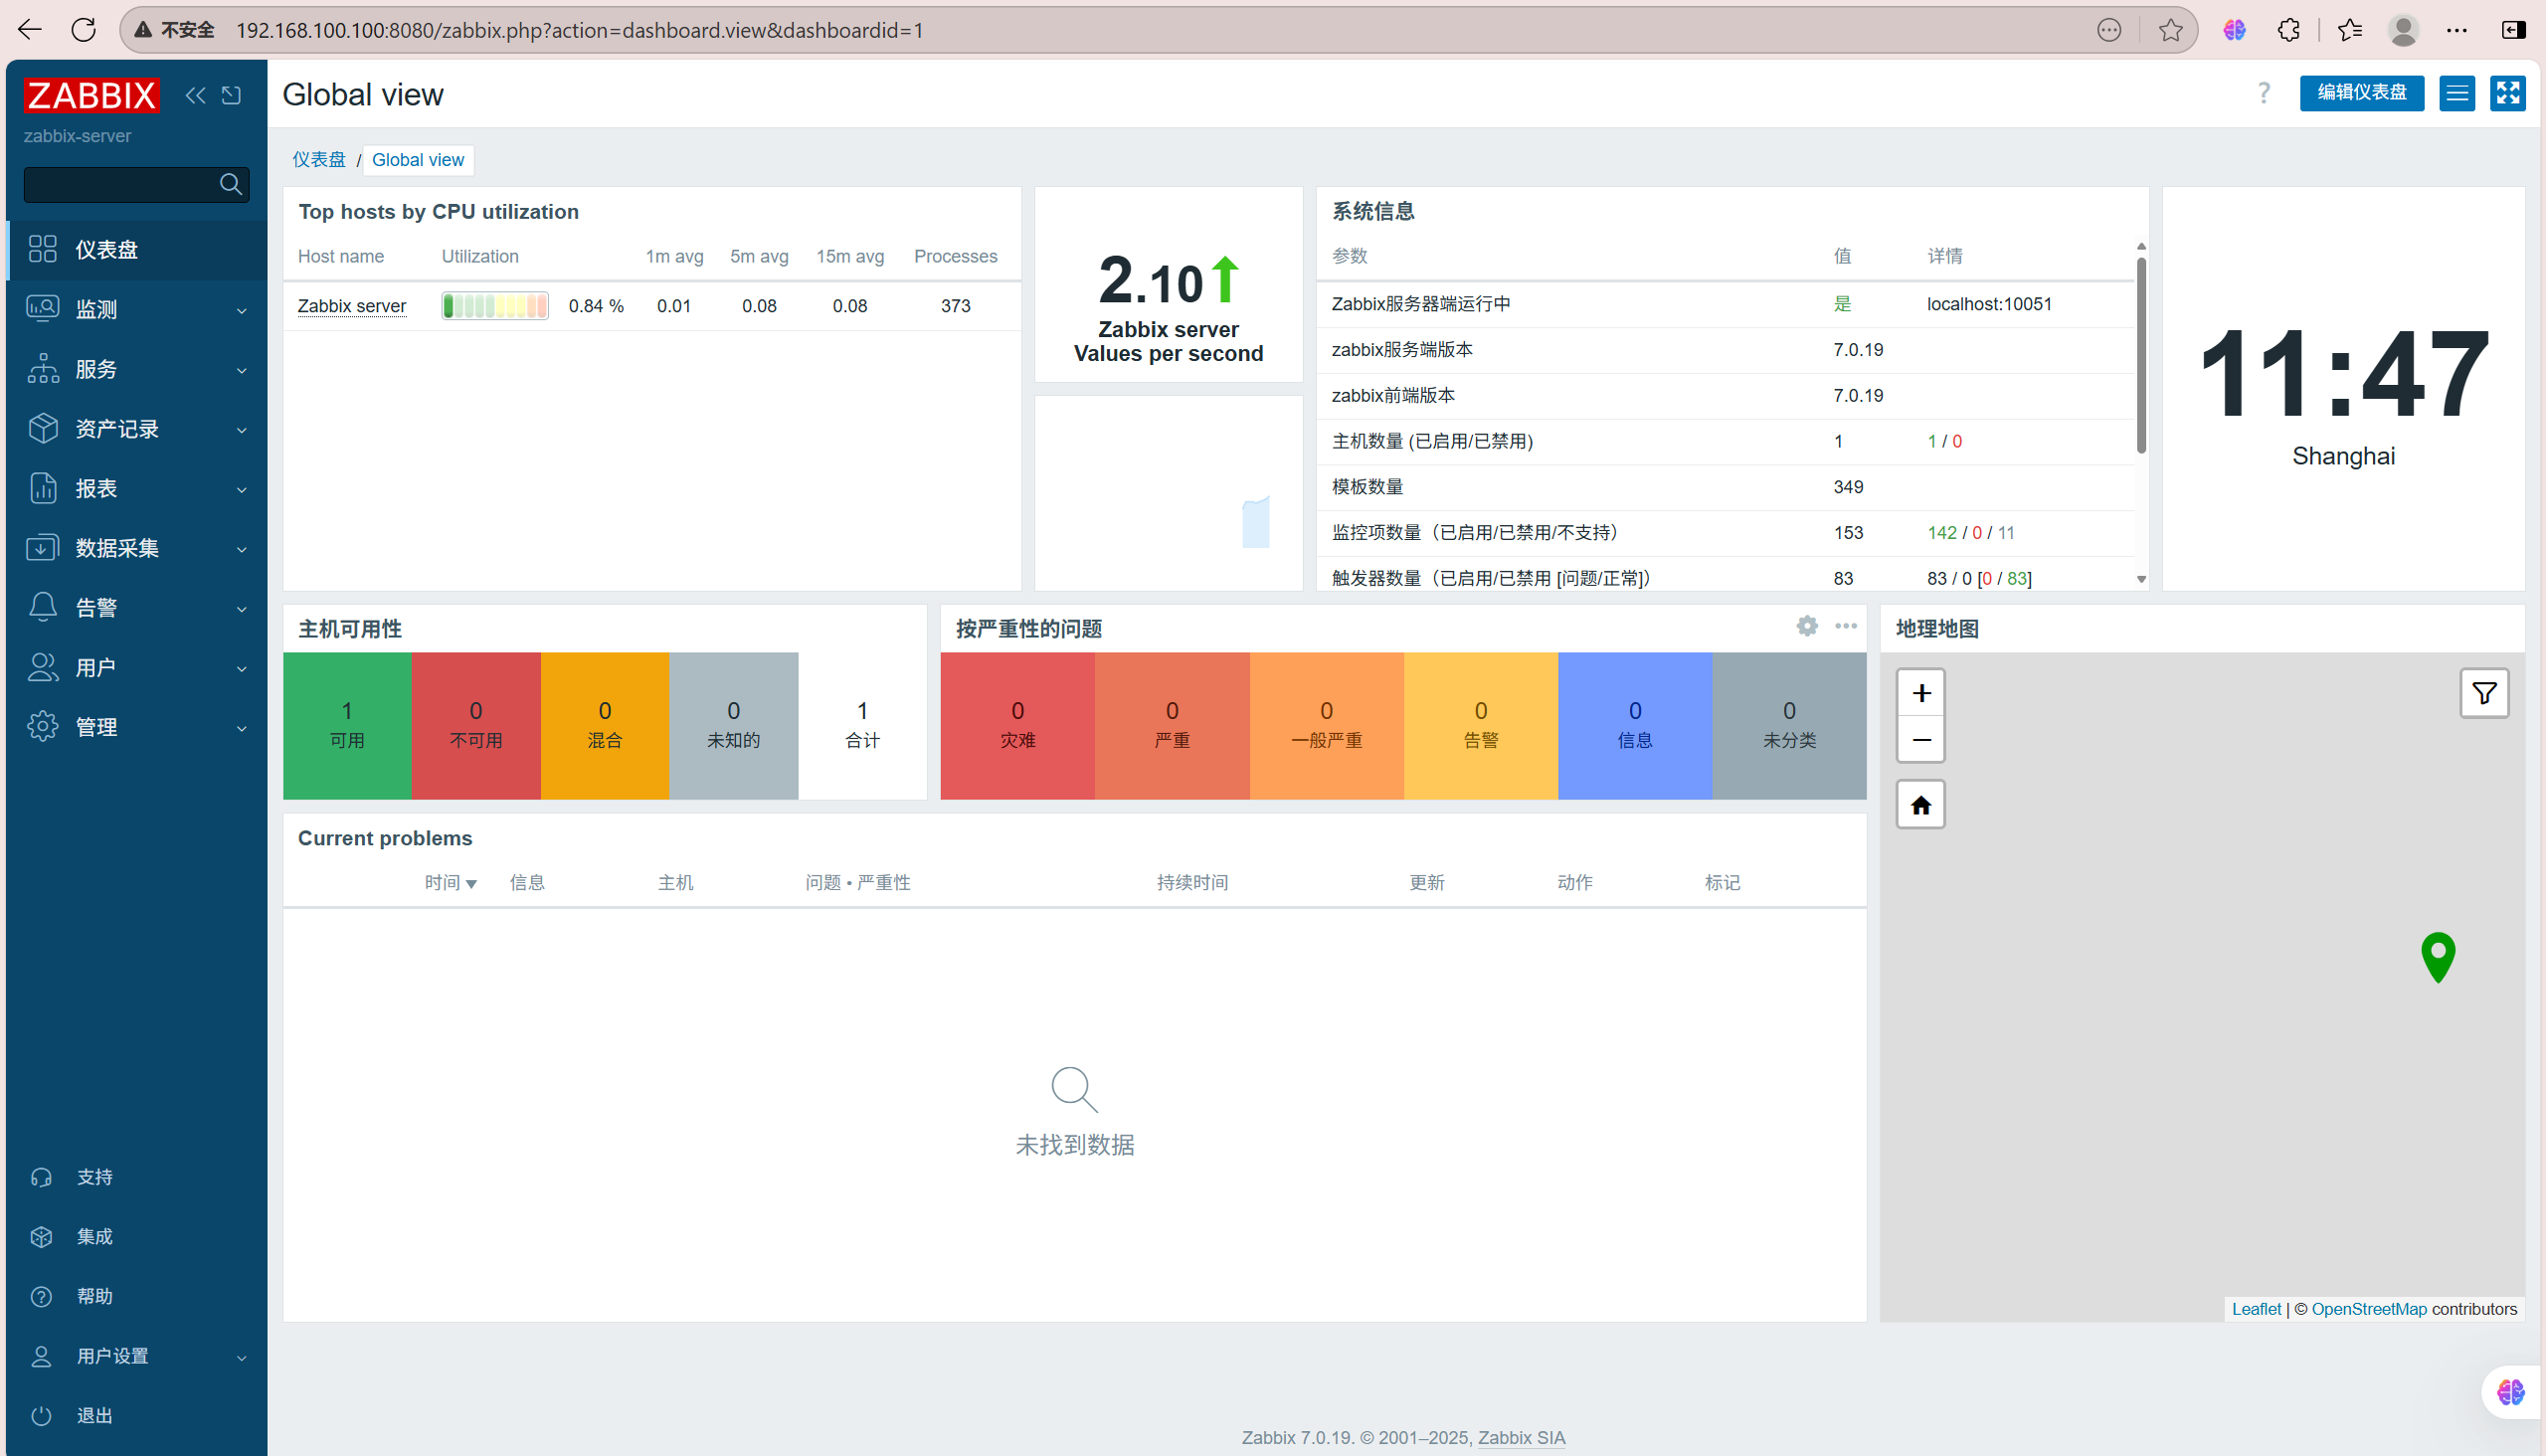Screen dimensions: 2546x1456
Task: Click the 退出 logout menu item
Action: pyautogui.click(x=95, y=1415)
